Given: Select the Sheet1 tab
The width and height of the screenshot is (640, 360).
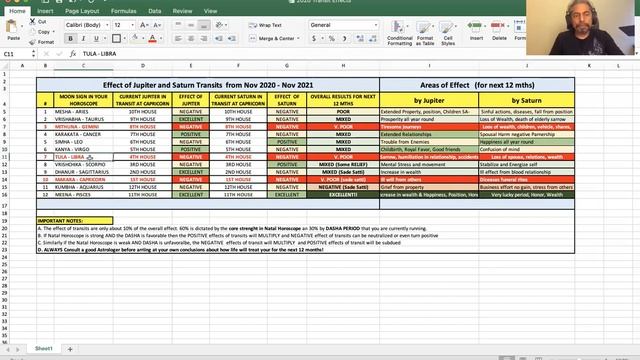Looking at the screenshot, I should click(x=44, y=349).
